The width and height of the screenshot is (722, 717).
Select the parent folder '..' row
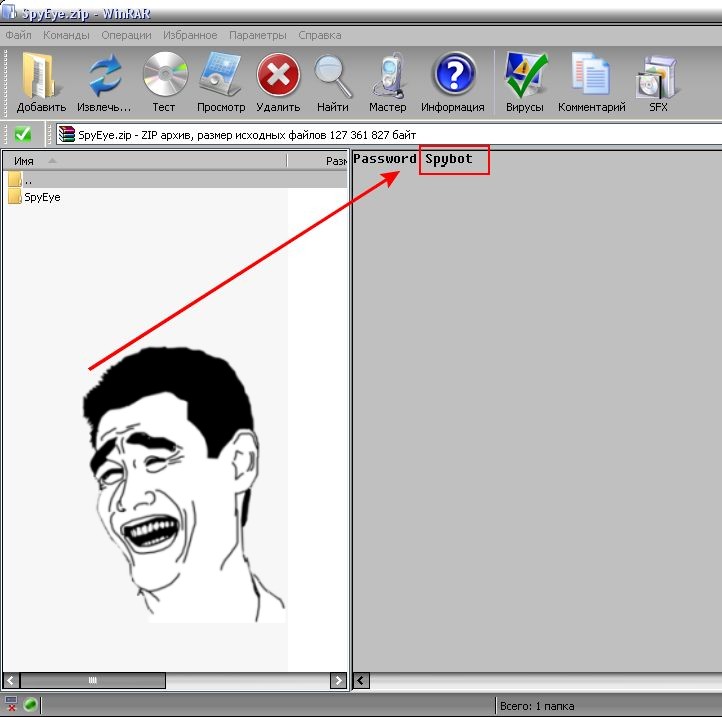pos(177,179)
